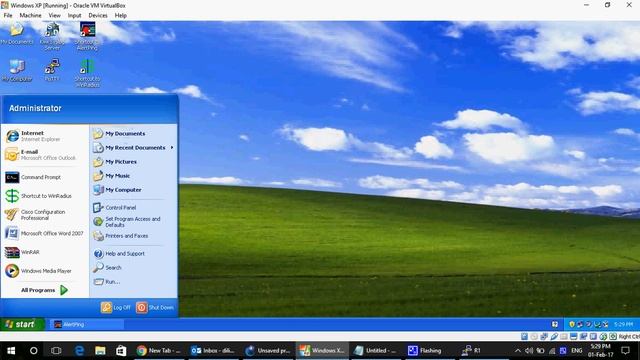
Task: Click the Cortana search circle
Action: [x=33, y=351]
